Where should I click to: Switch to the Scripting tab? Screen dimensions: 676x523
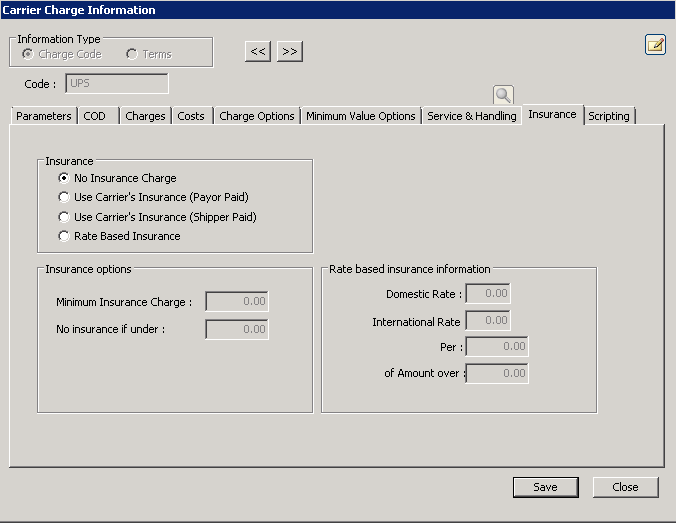(609, 116)
